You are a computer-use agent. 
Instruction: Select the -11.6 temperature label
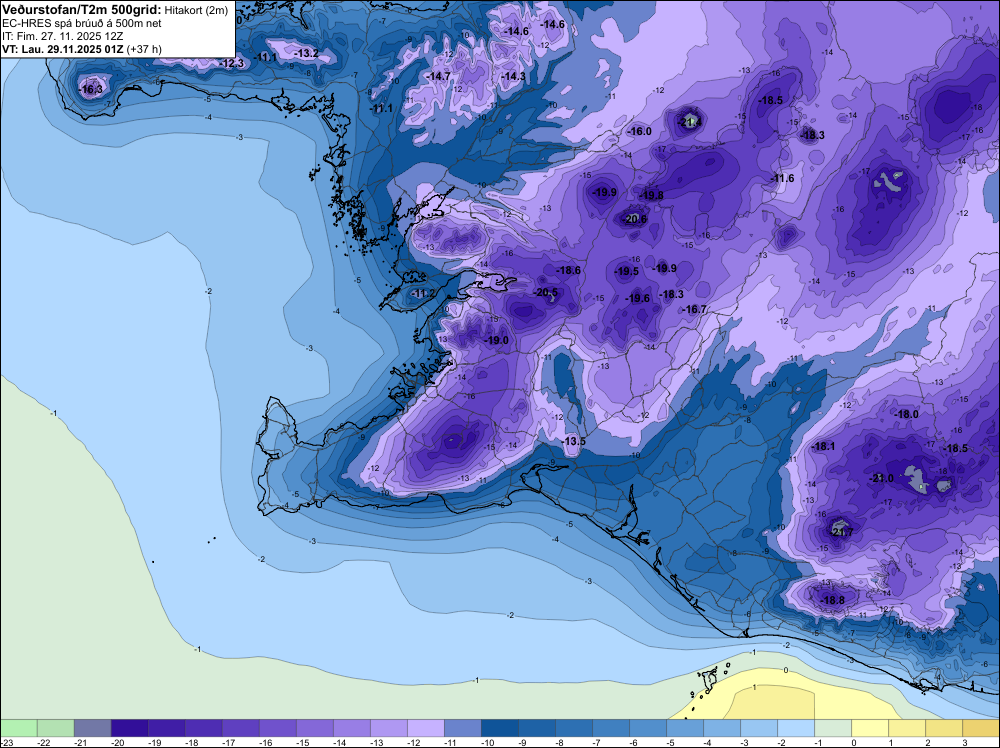click(x=783, y=178)
